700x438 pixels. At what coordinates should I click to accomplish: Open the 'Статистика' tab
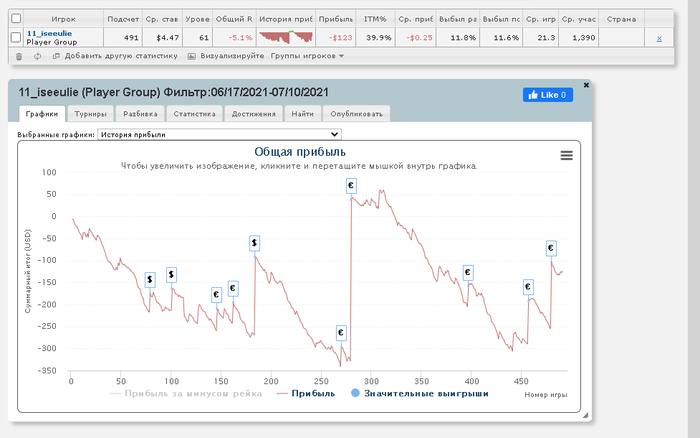pos(194,114)
